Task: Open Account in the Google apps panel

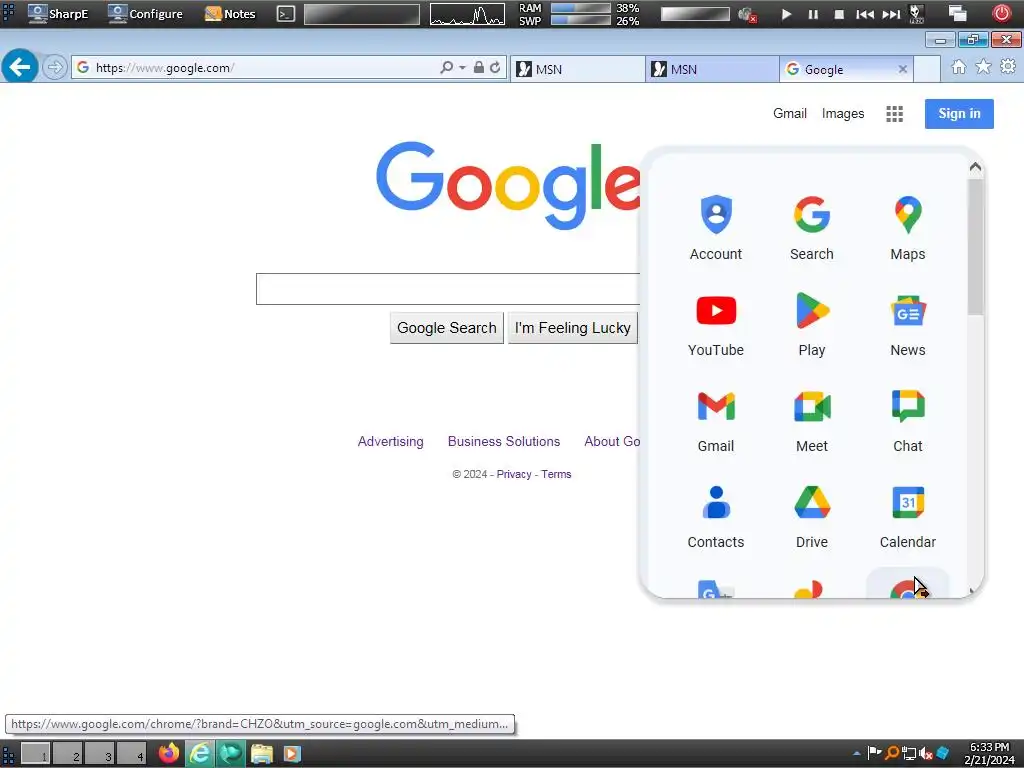Action: [x=716, y=227]
